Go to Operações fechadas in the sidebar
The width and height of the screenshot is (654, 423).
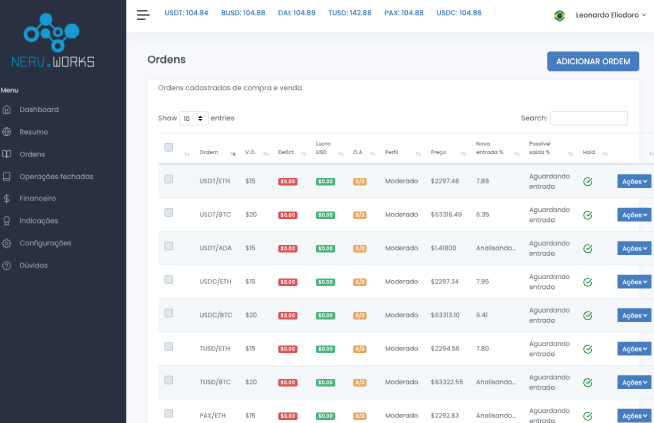56,176
